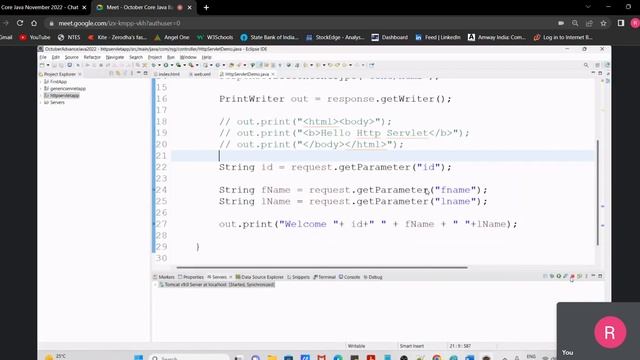Go to the browser home page
The image size is (640, 360).
34,23
